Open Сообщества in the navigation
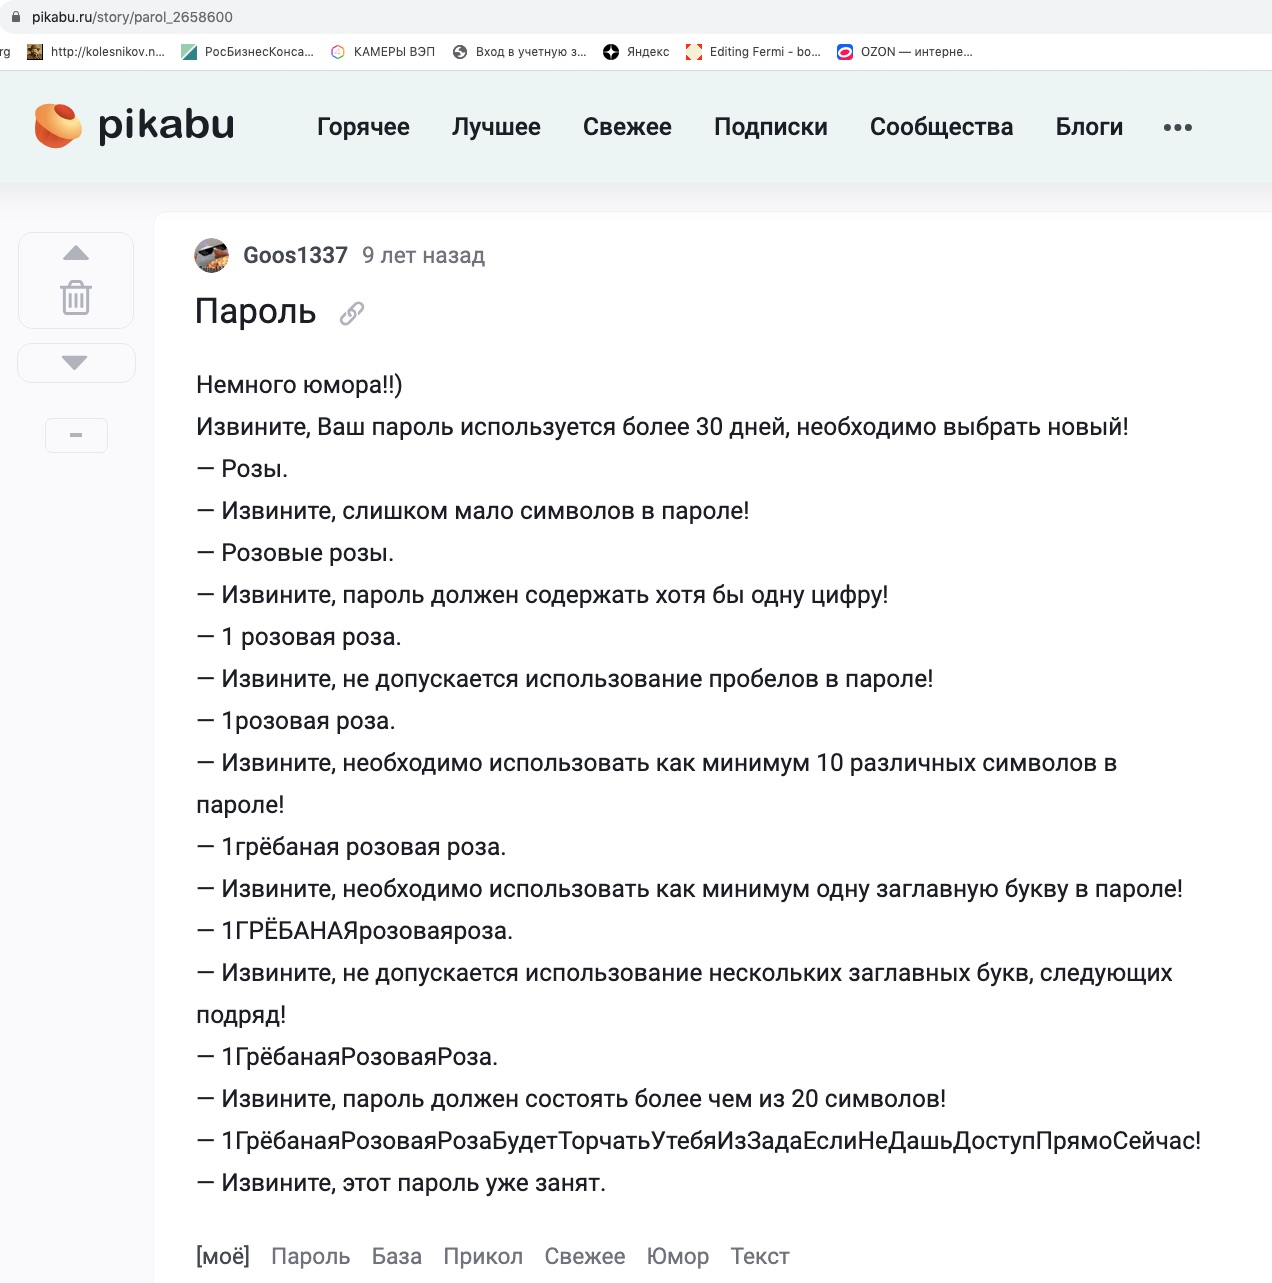The height and width of the screenshot is (1283, 1272). coord(941,127)
